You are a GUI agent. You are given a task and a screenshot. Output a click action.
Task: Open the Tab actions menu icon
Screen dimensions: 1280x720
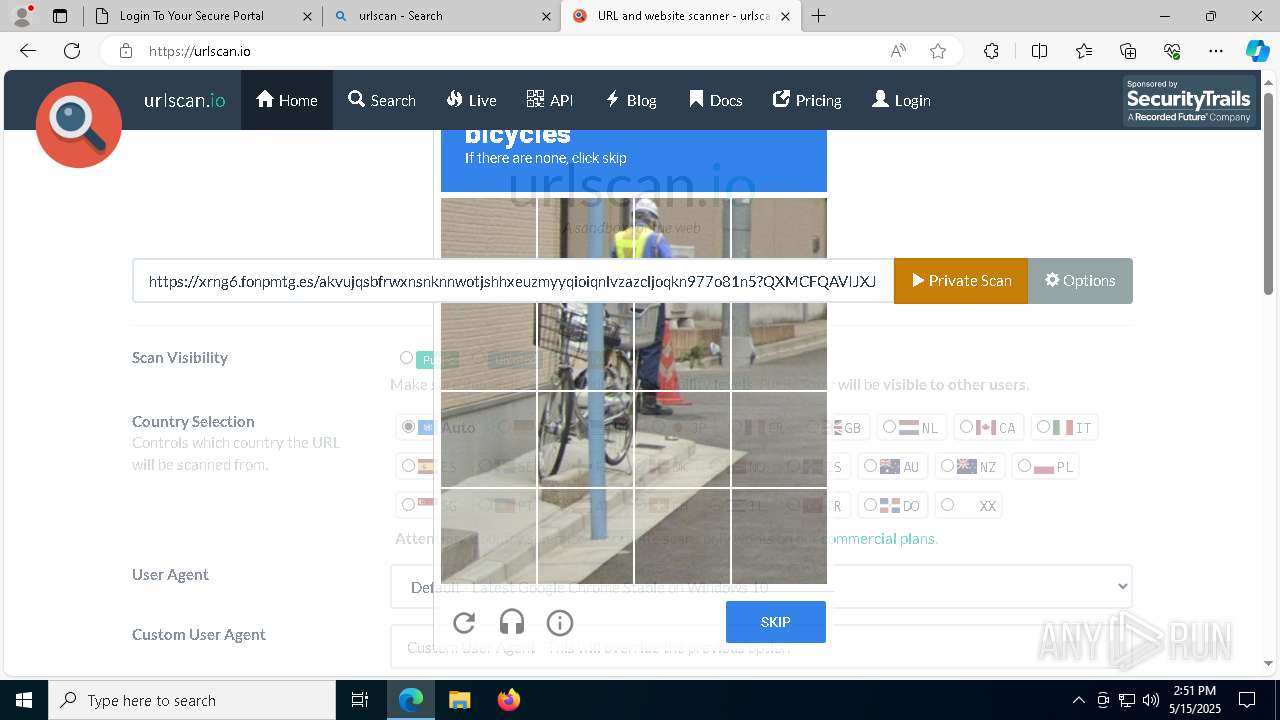60,16
